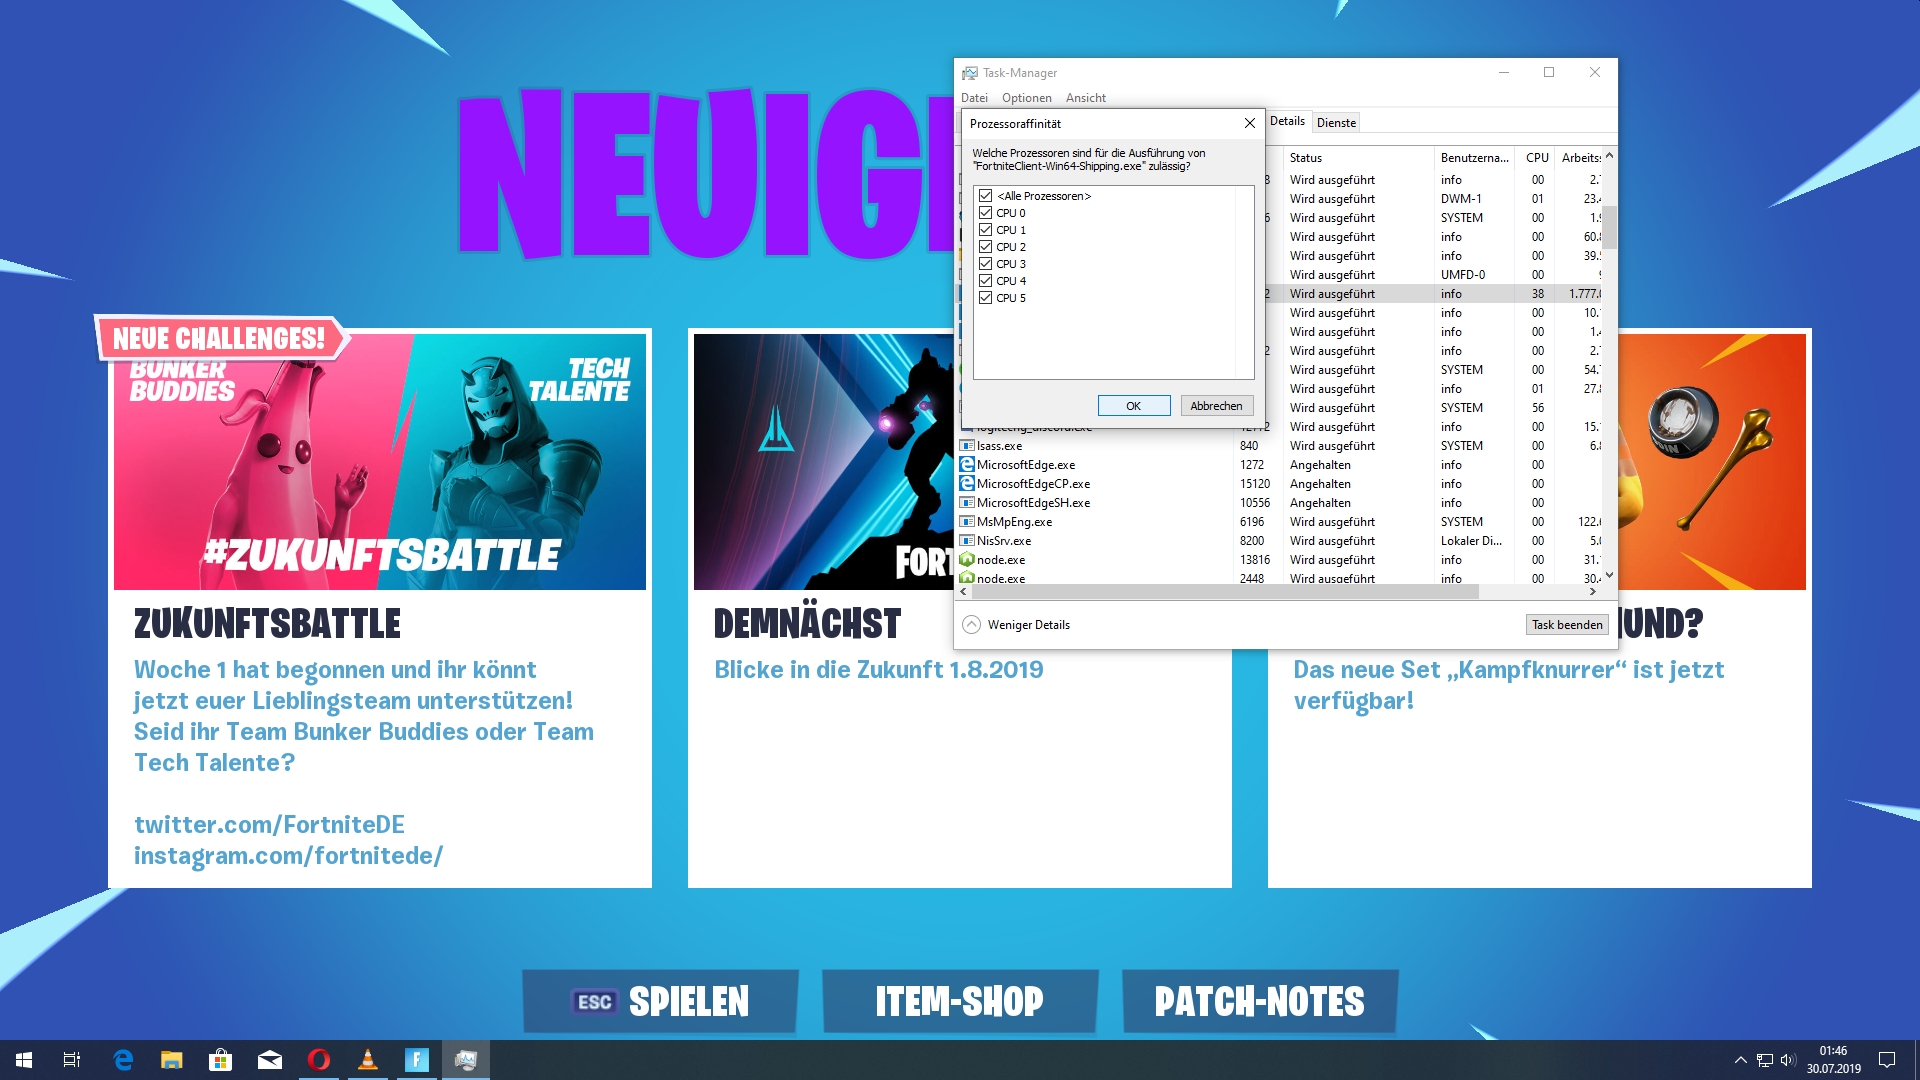The width and height of the screenshot is (1920, 1080).
Task: Click the Microsoft Edge taskbar icon
Action: pyautogui.click(x=123, y=1060)
